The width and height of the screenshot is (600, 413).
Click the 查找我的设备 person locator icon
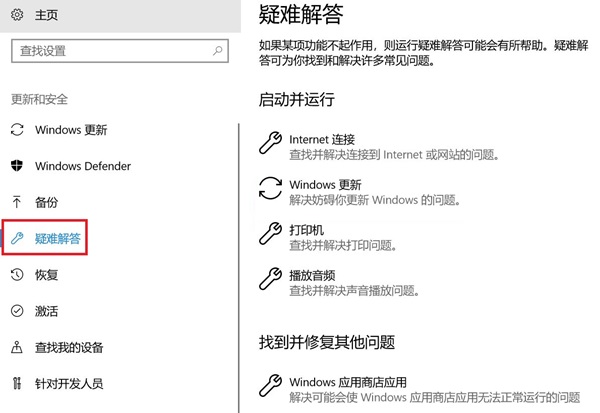(x=17, y=347)
